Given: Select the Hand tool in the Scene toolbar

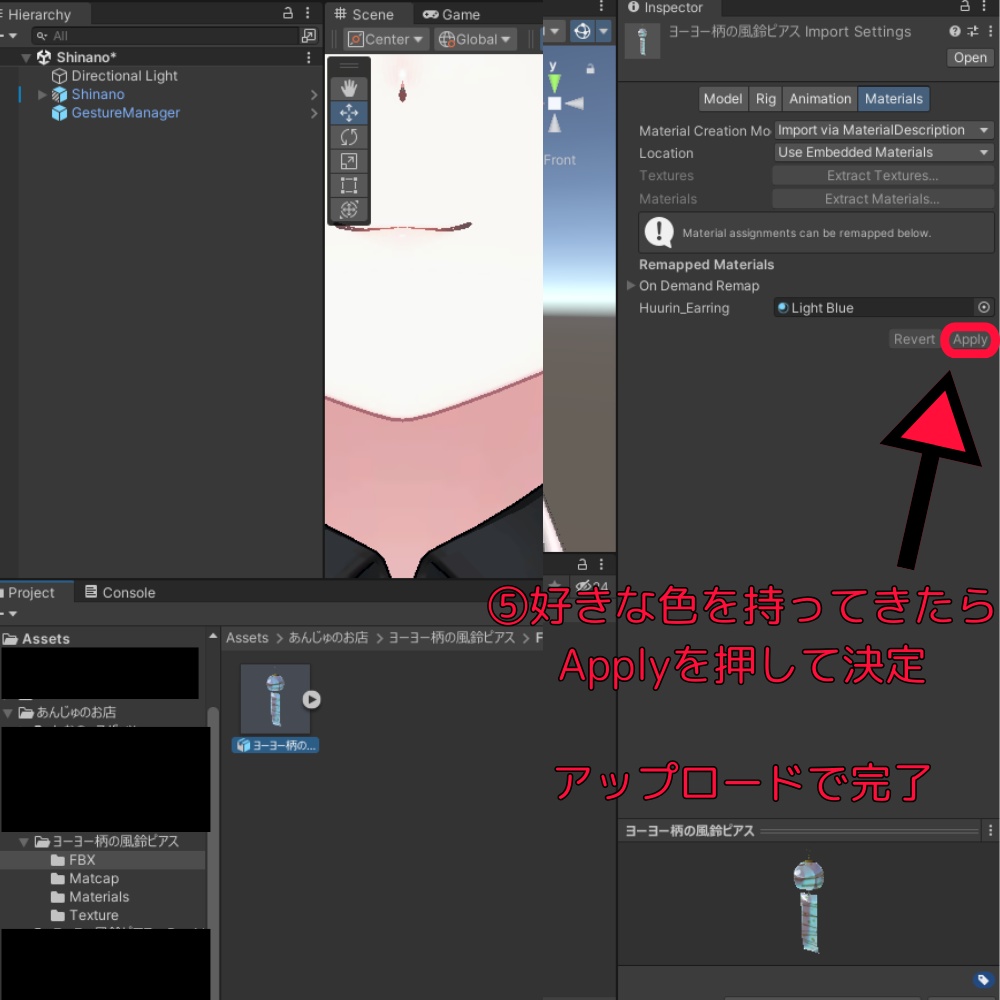Looking at the screenshot, I should point(348,88).
